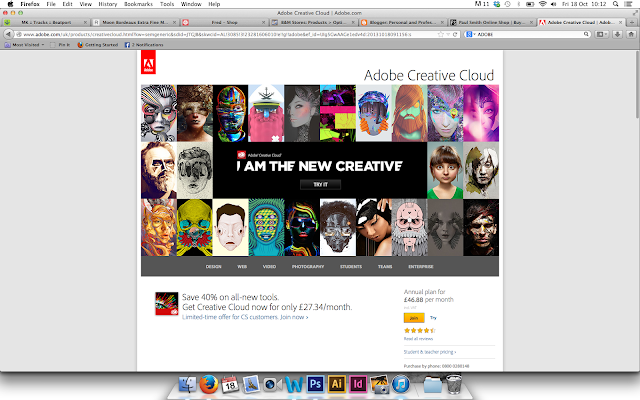Open iPhoto from the Dock
Viewport: 640px width, 400px height.
pos(379,384)
